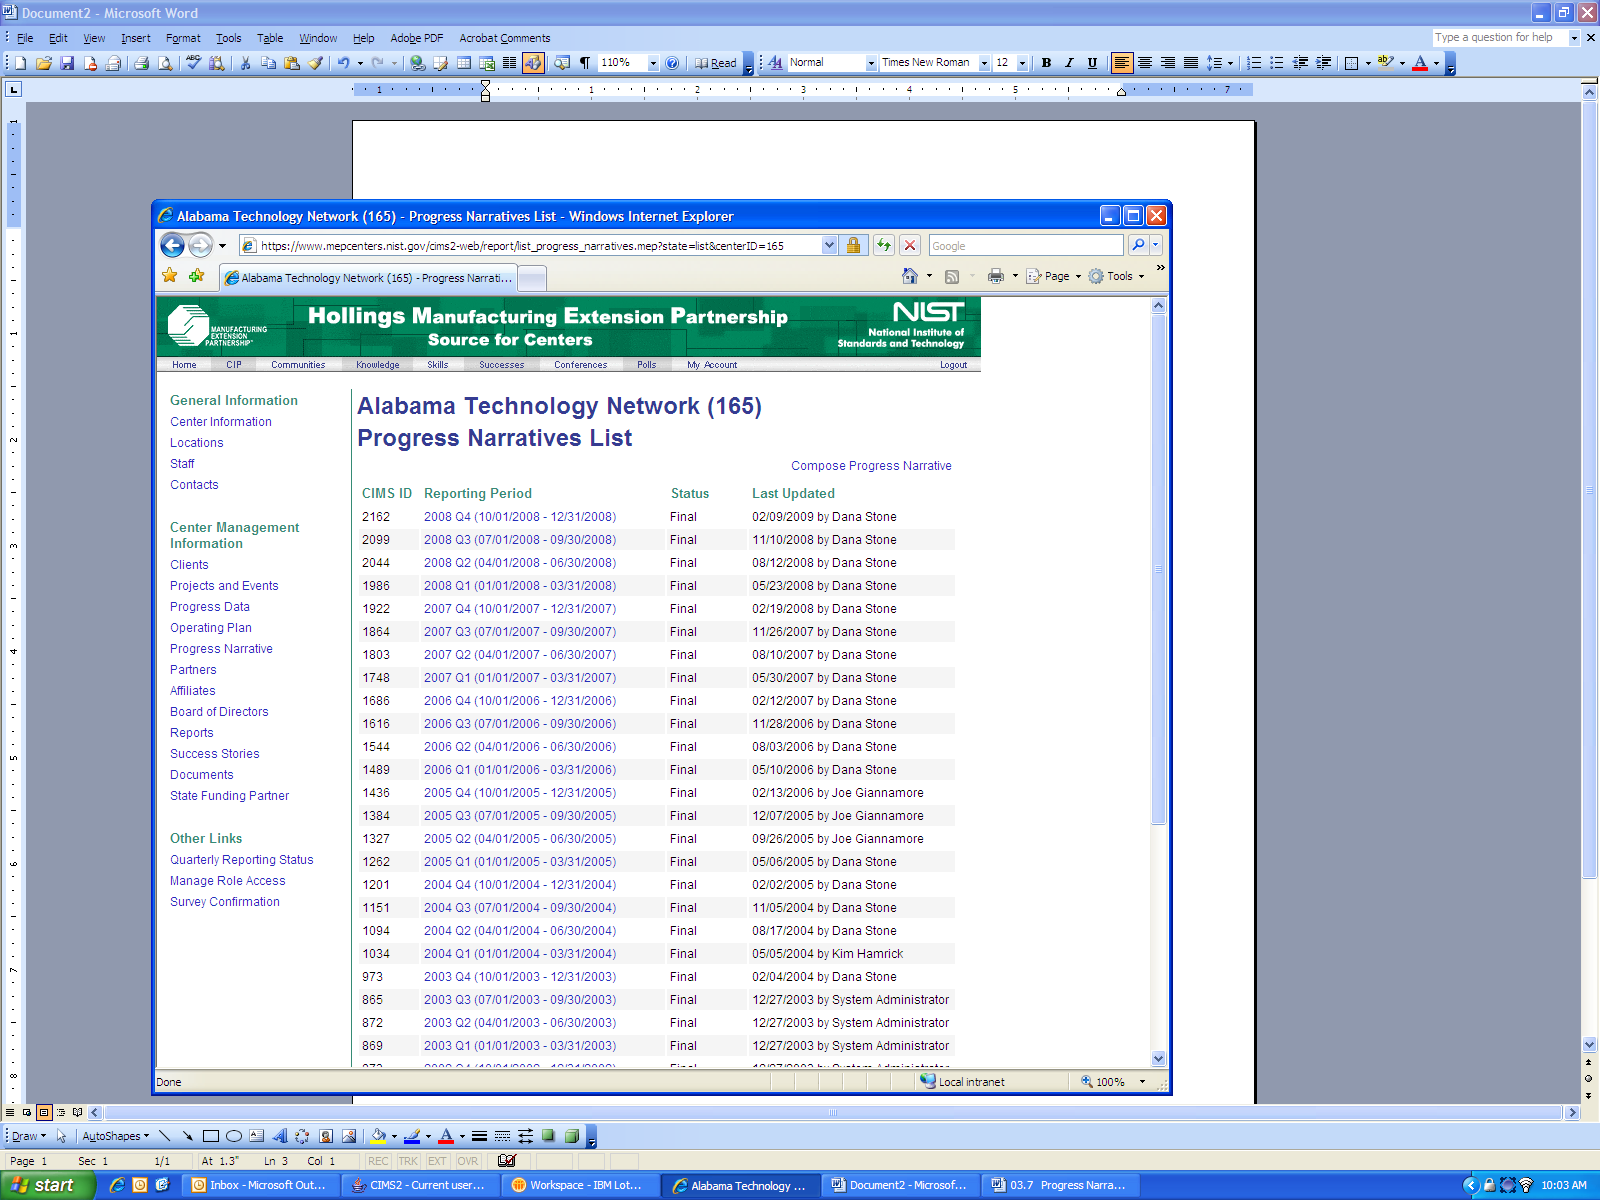Click the Logout link on the webpage
The image size is (1600, 1200).
tap(953, 365)
